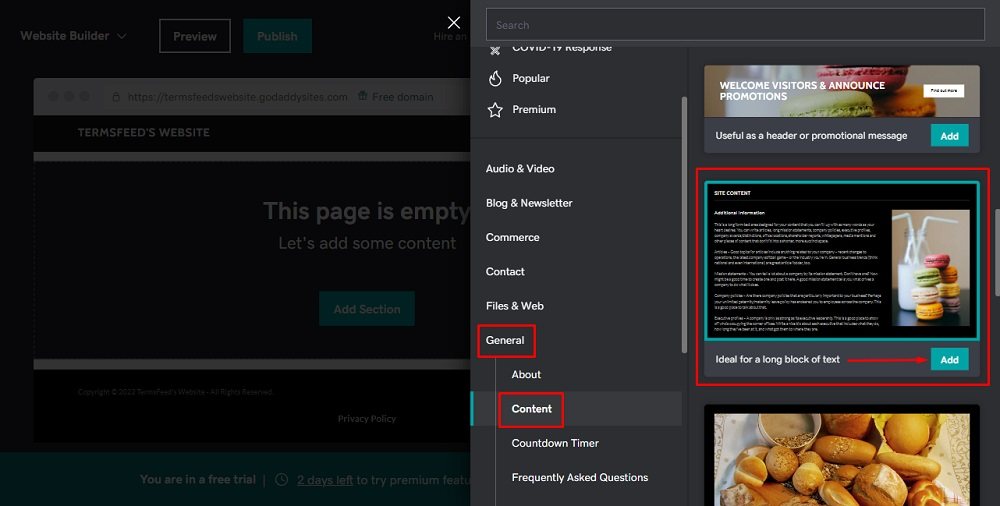Click into the Search field
1000x506 pixels.
coord(735,25)
